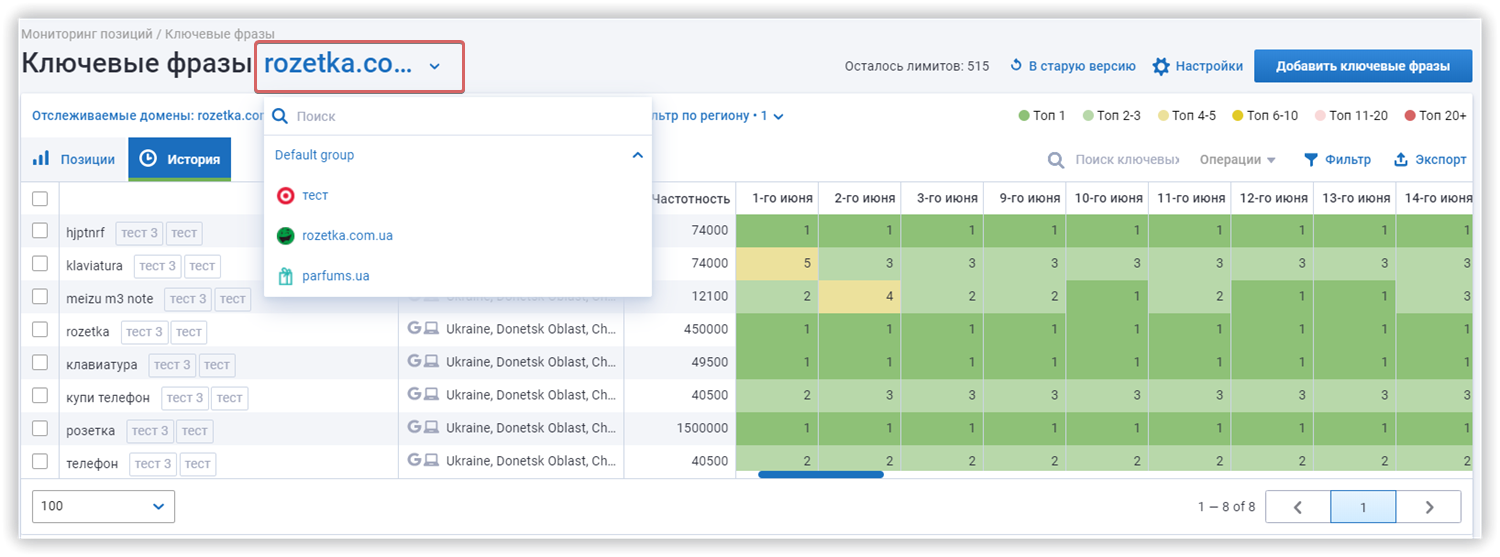Click the export upload icon
Screen dimensions: 1500x557
[x=1401, y=159]
